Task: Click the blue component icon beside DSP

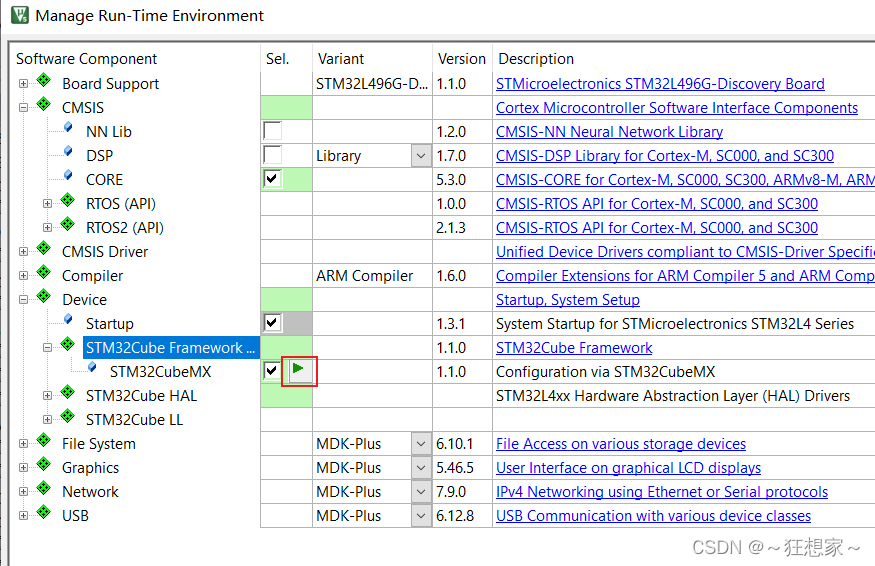Action: click(x=68, y=151)
